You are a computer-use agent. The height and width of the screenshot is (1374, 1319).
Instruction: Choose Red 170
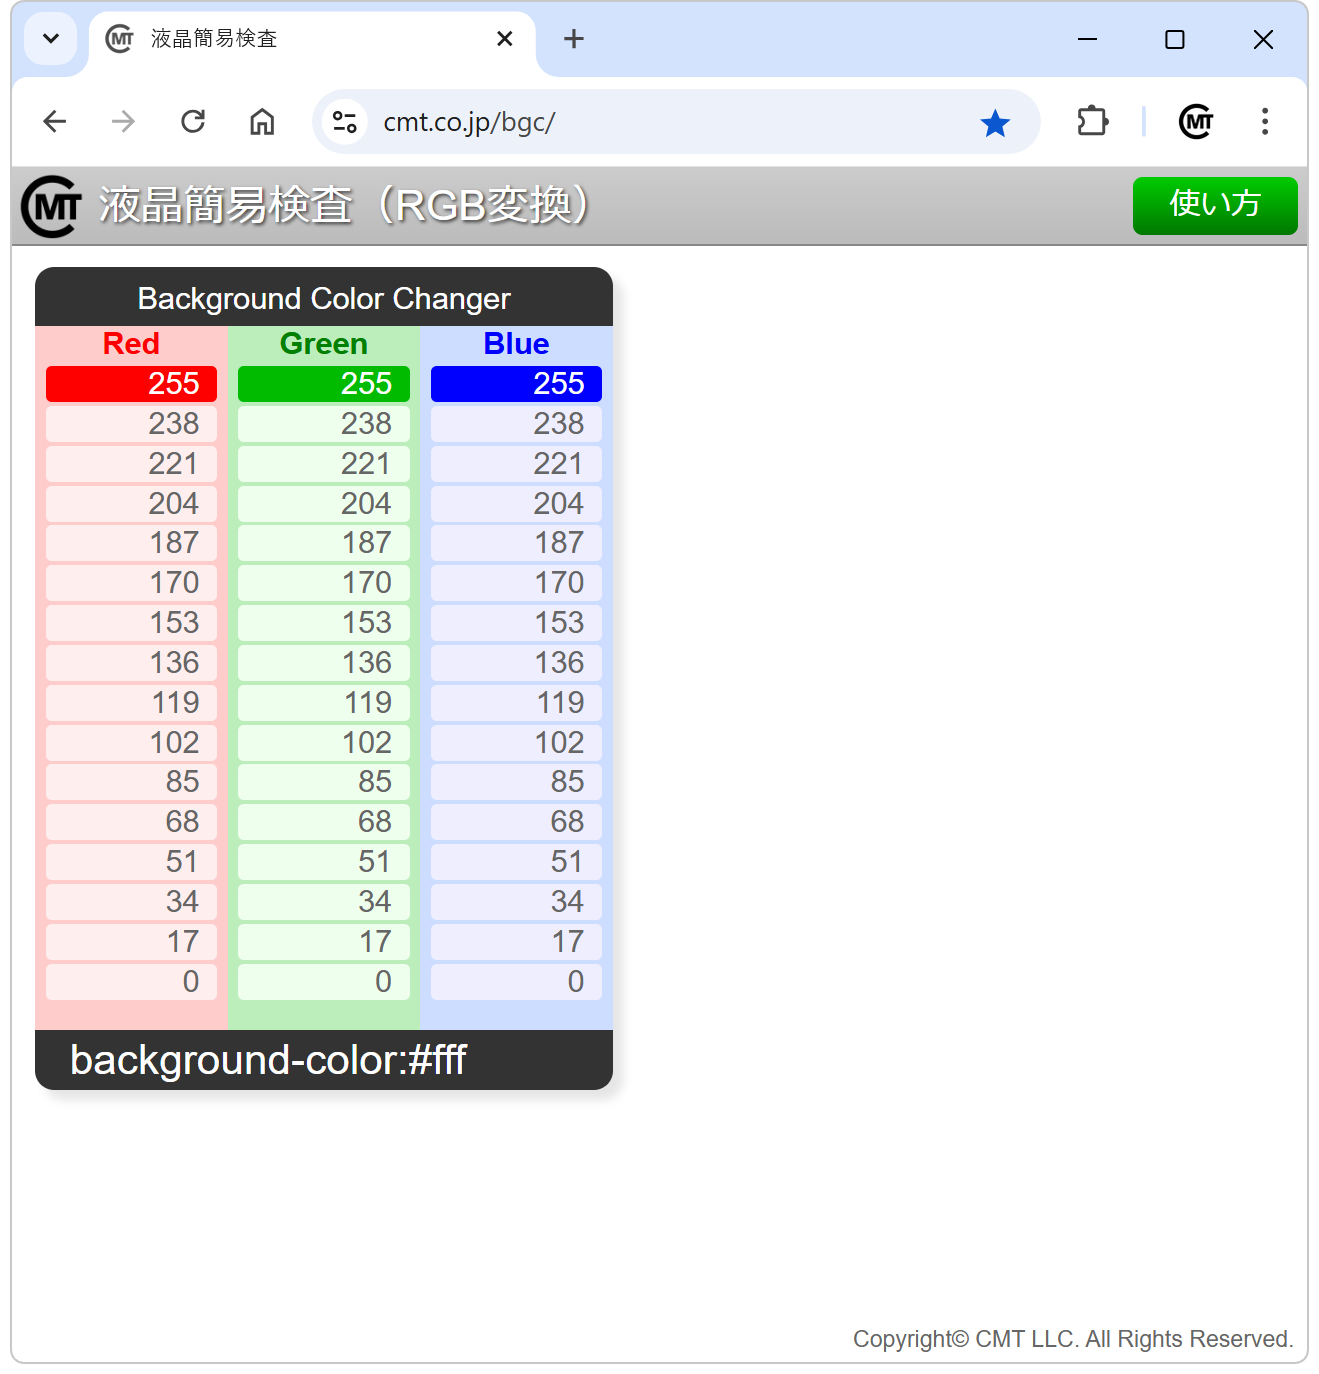[131, 583]
